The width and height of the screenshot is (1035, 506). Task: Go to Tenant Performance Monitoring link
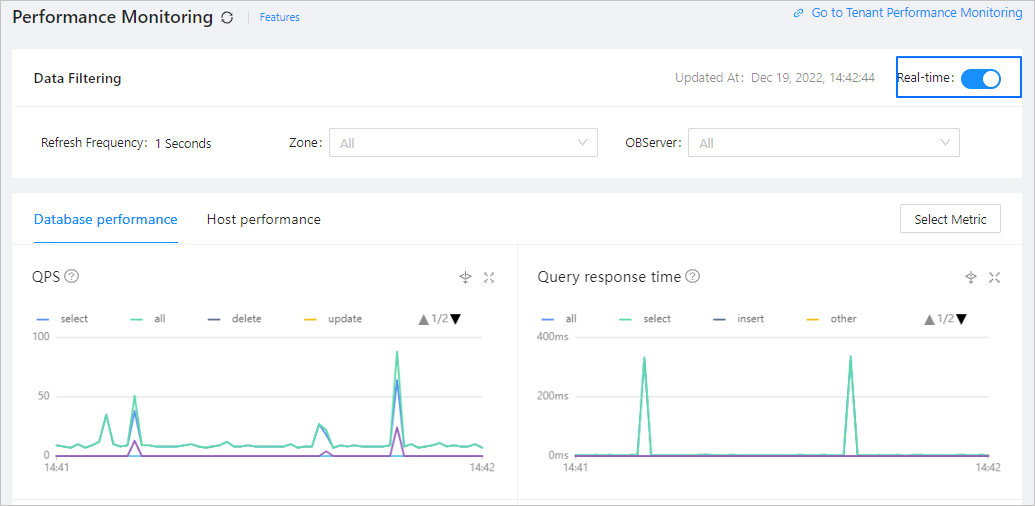(917, 13)
